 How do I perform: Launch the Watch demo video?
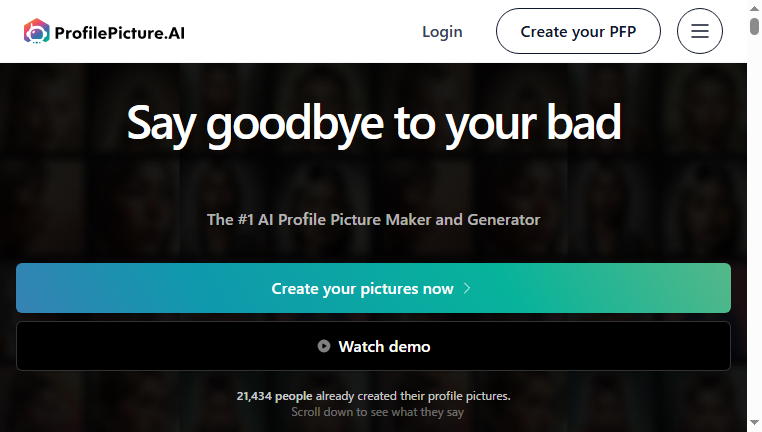[373, 346]
